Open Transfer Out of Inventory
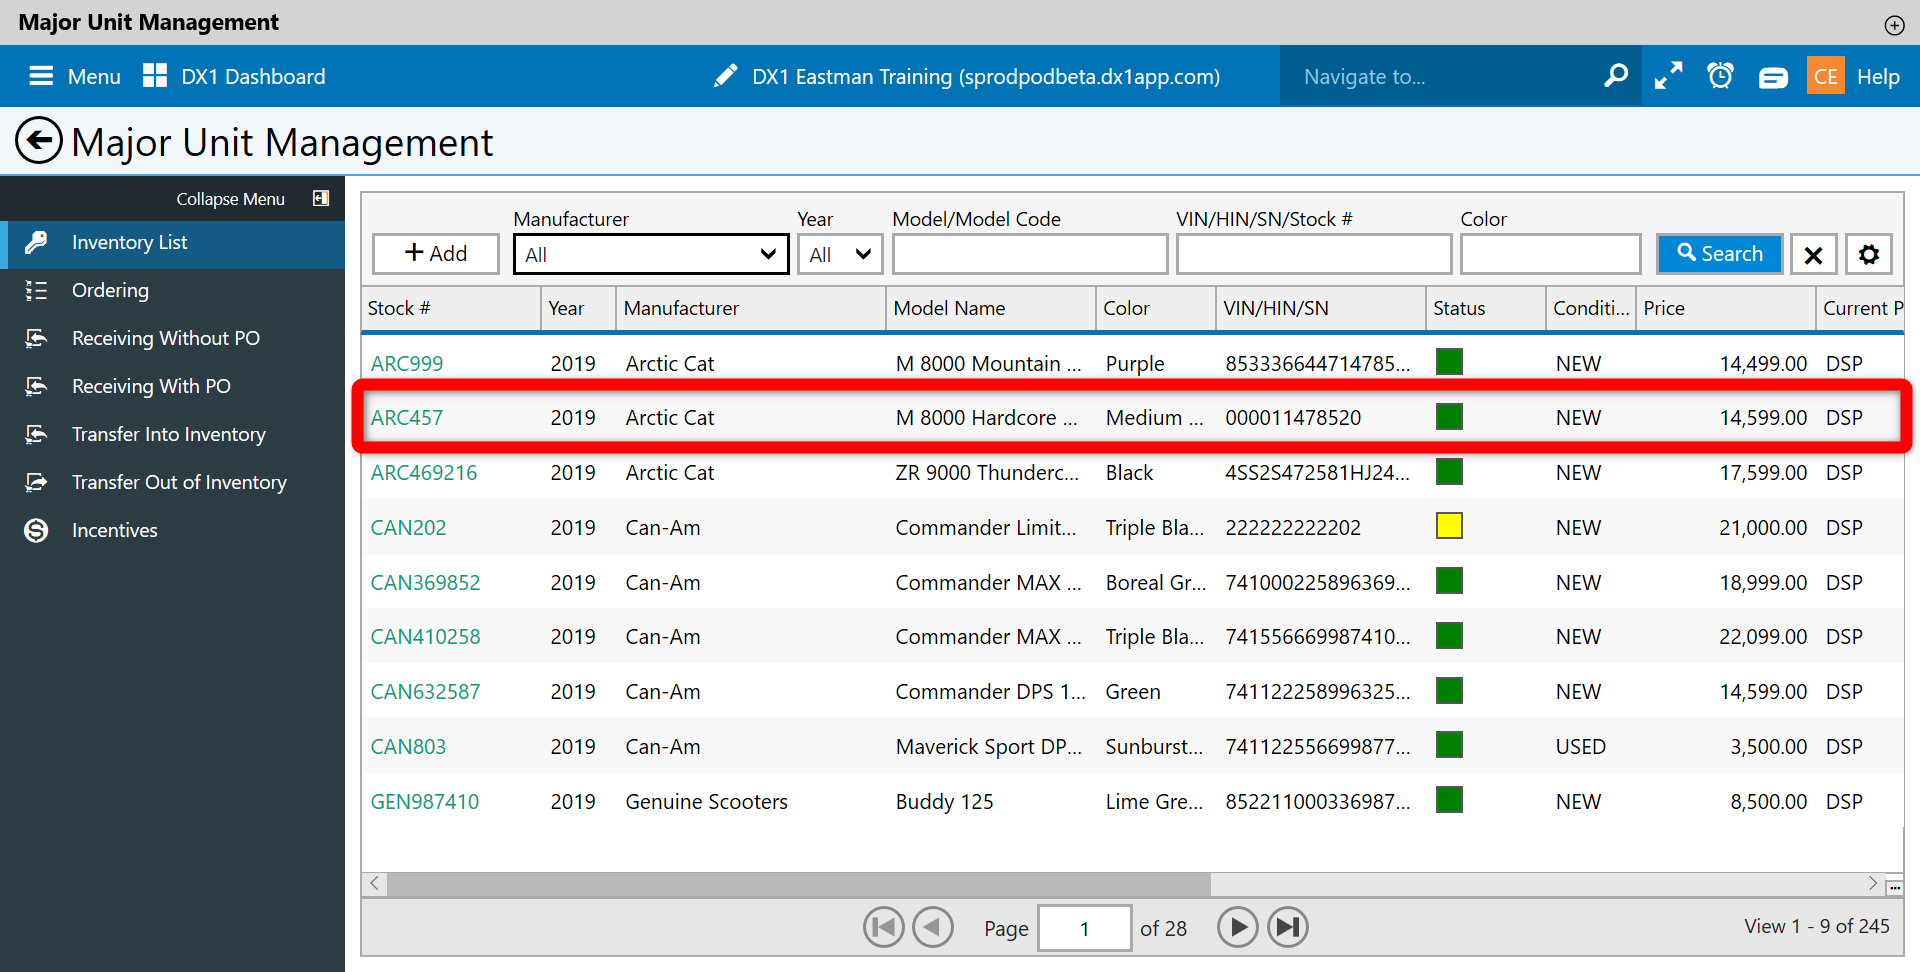The width and height of the screenshot is (1920, 972). pyautogui.click(x=172, y=483)
